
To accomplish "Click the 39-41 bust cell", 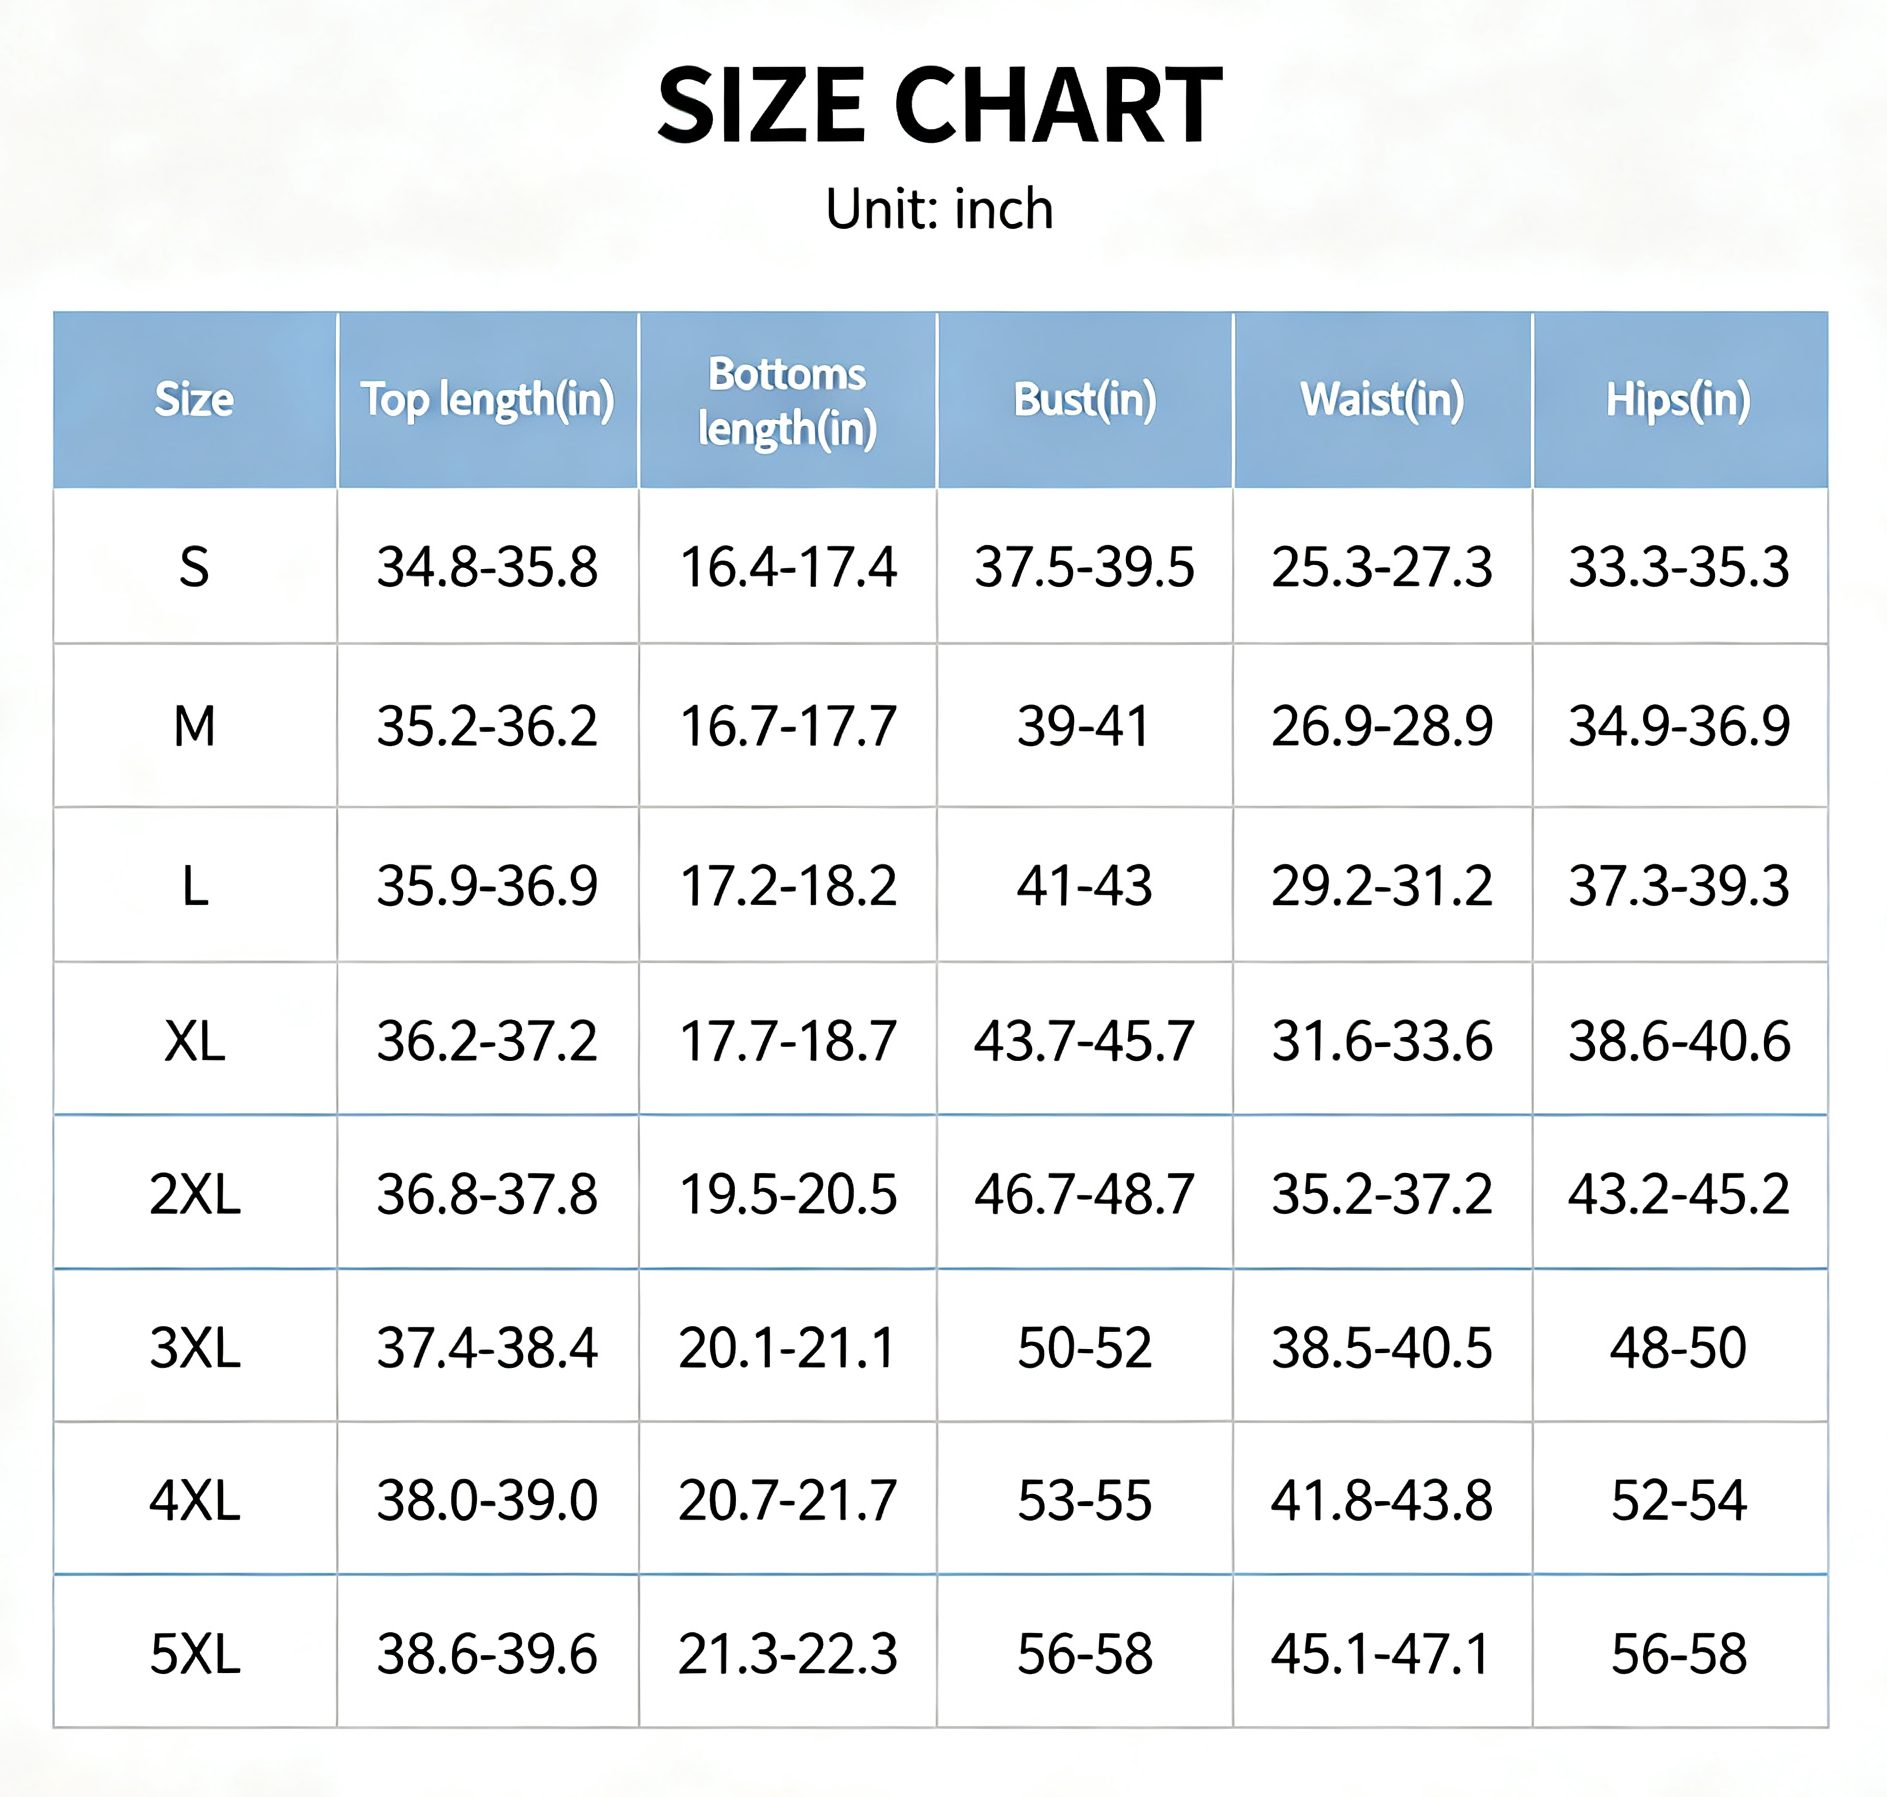I will point(1085,726).
